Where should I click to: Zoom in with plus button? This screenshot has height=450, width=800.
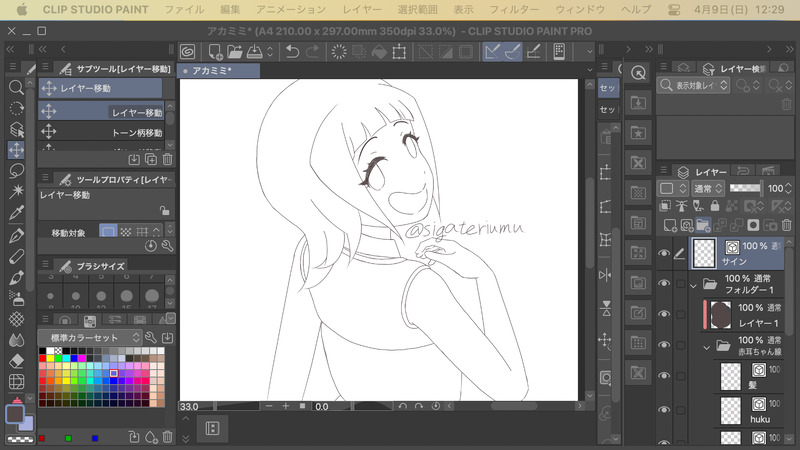point(286,406)
